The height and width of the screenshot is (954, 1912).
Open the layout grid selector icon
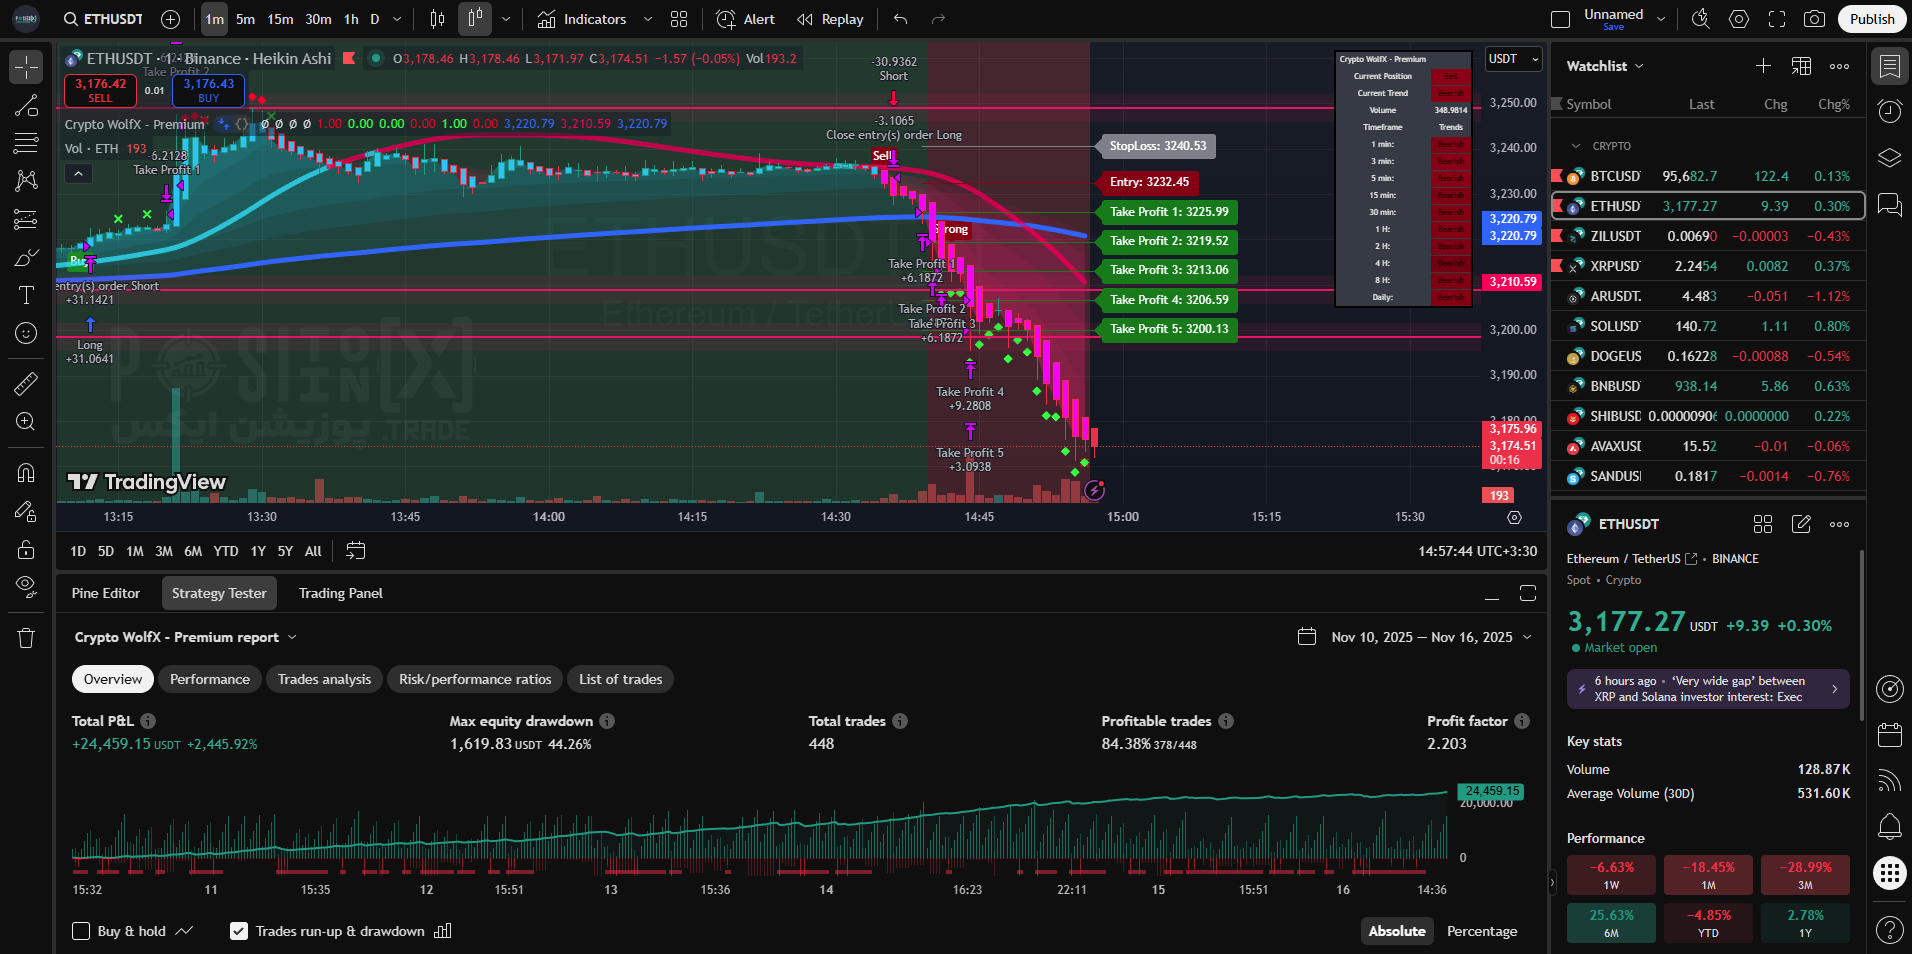pyautogui.click(x=679, y=19)
